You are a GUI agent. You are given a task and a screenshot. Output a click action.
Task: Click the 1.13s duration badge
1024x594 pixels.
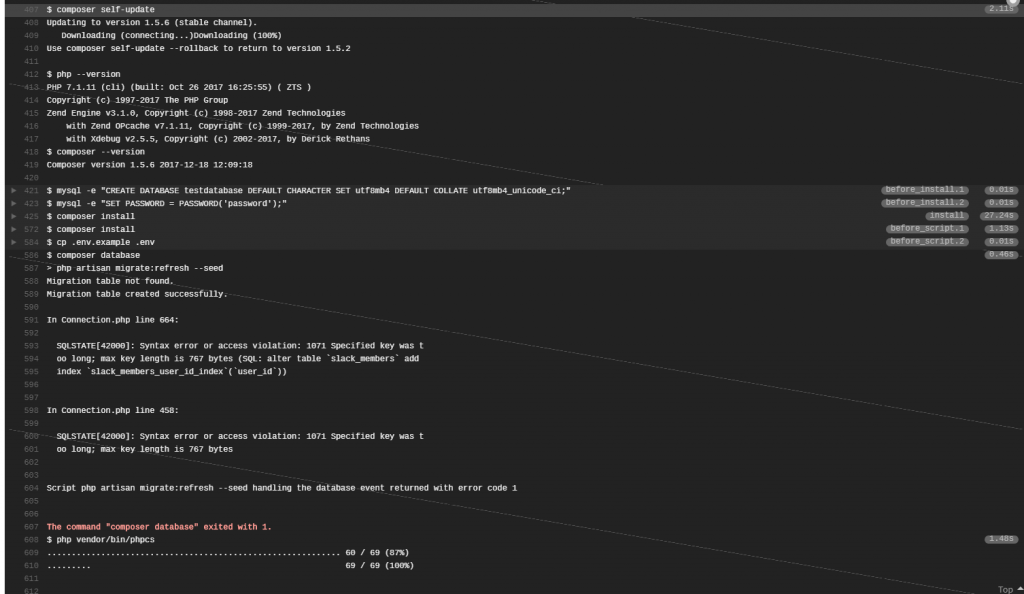point(1001,228)
